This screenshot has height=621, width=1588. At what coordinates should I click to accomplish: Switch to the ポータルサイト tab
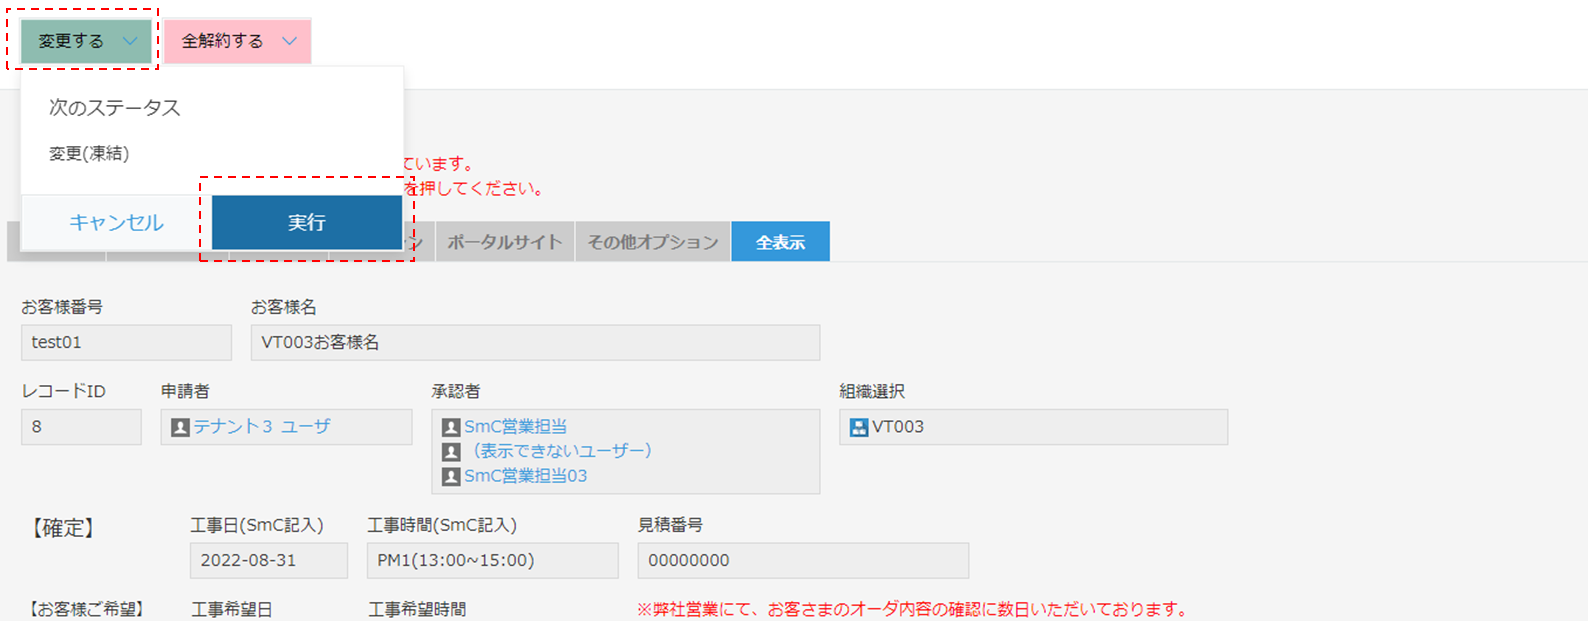[x=505, y=242]
